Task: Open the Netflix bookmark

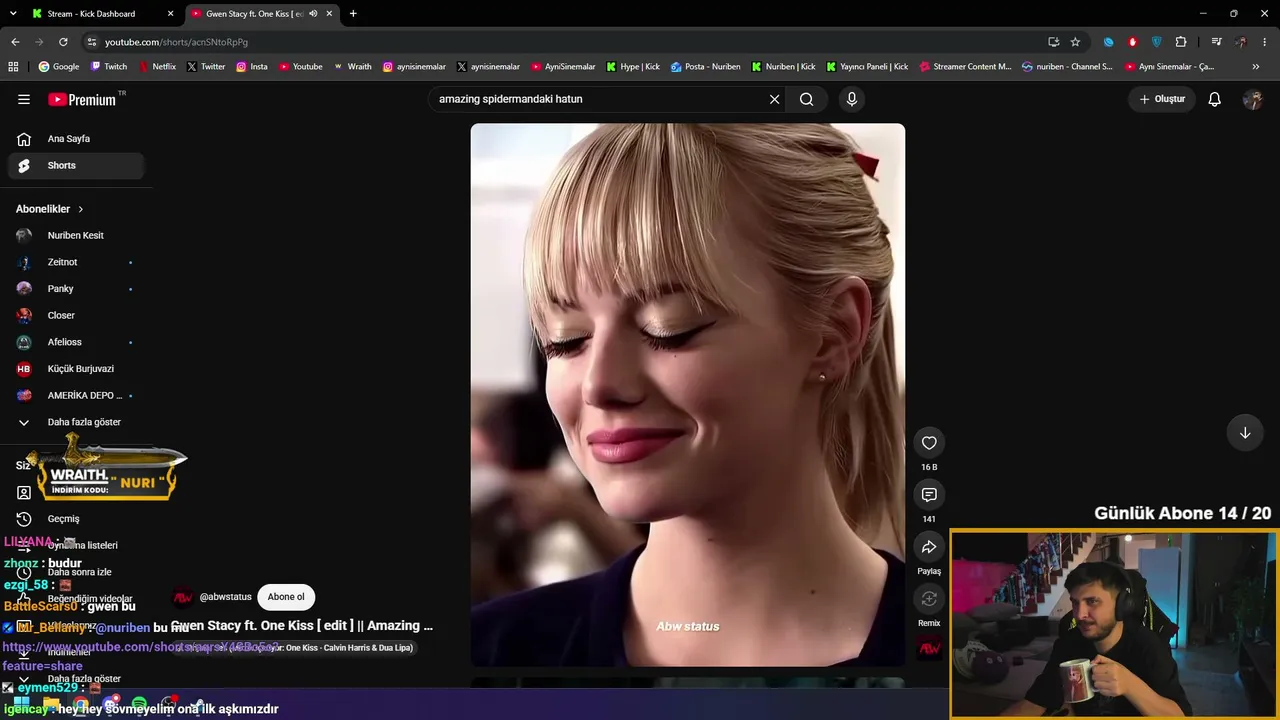Action: tap(156, 67)
